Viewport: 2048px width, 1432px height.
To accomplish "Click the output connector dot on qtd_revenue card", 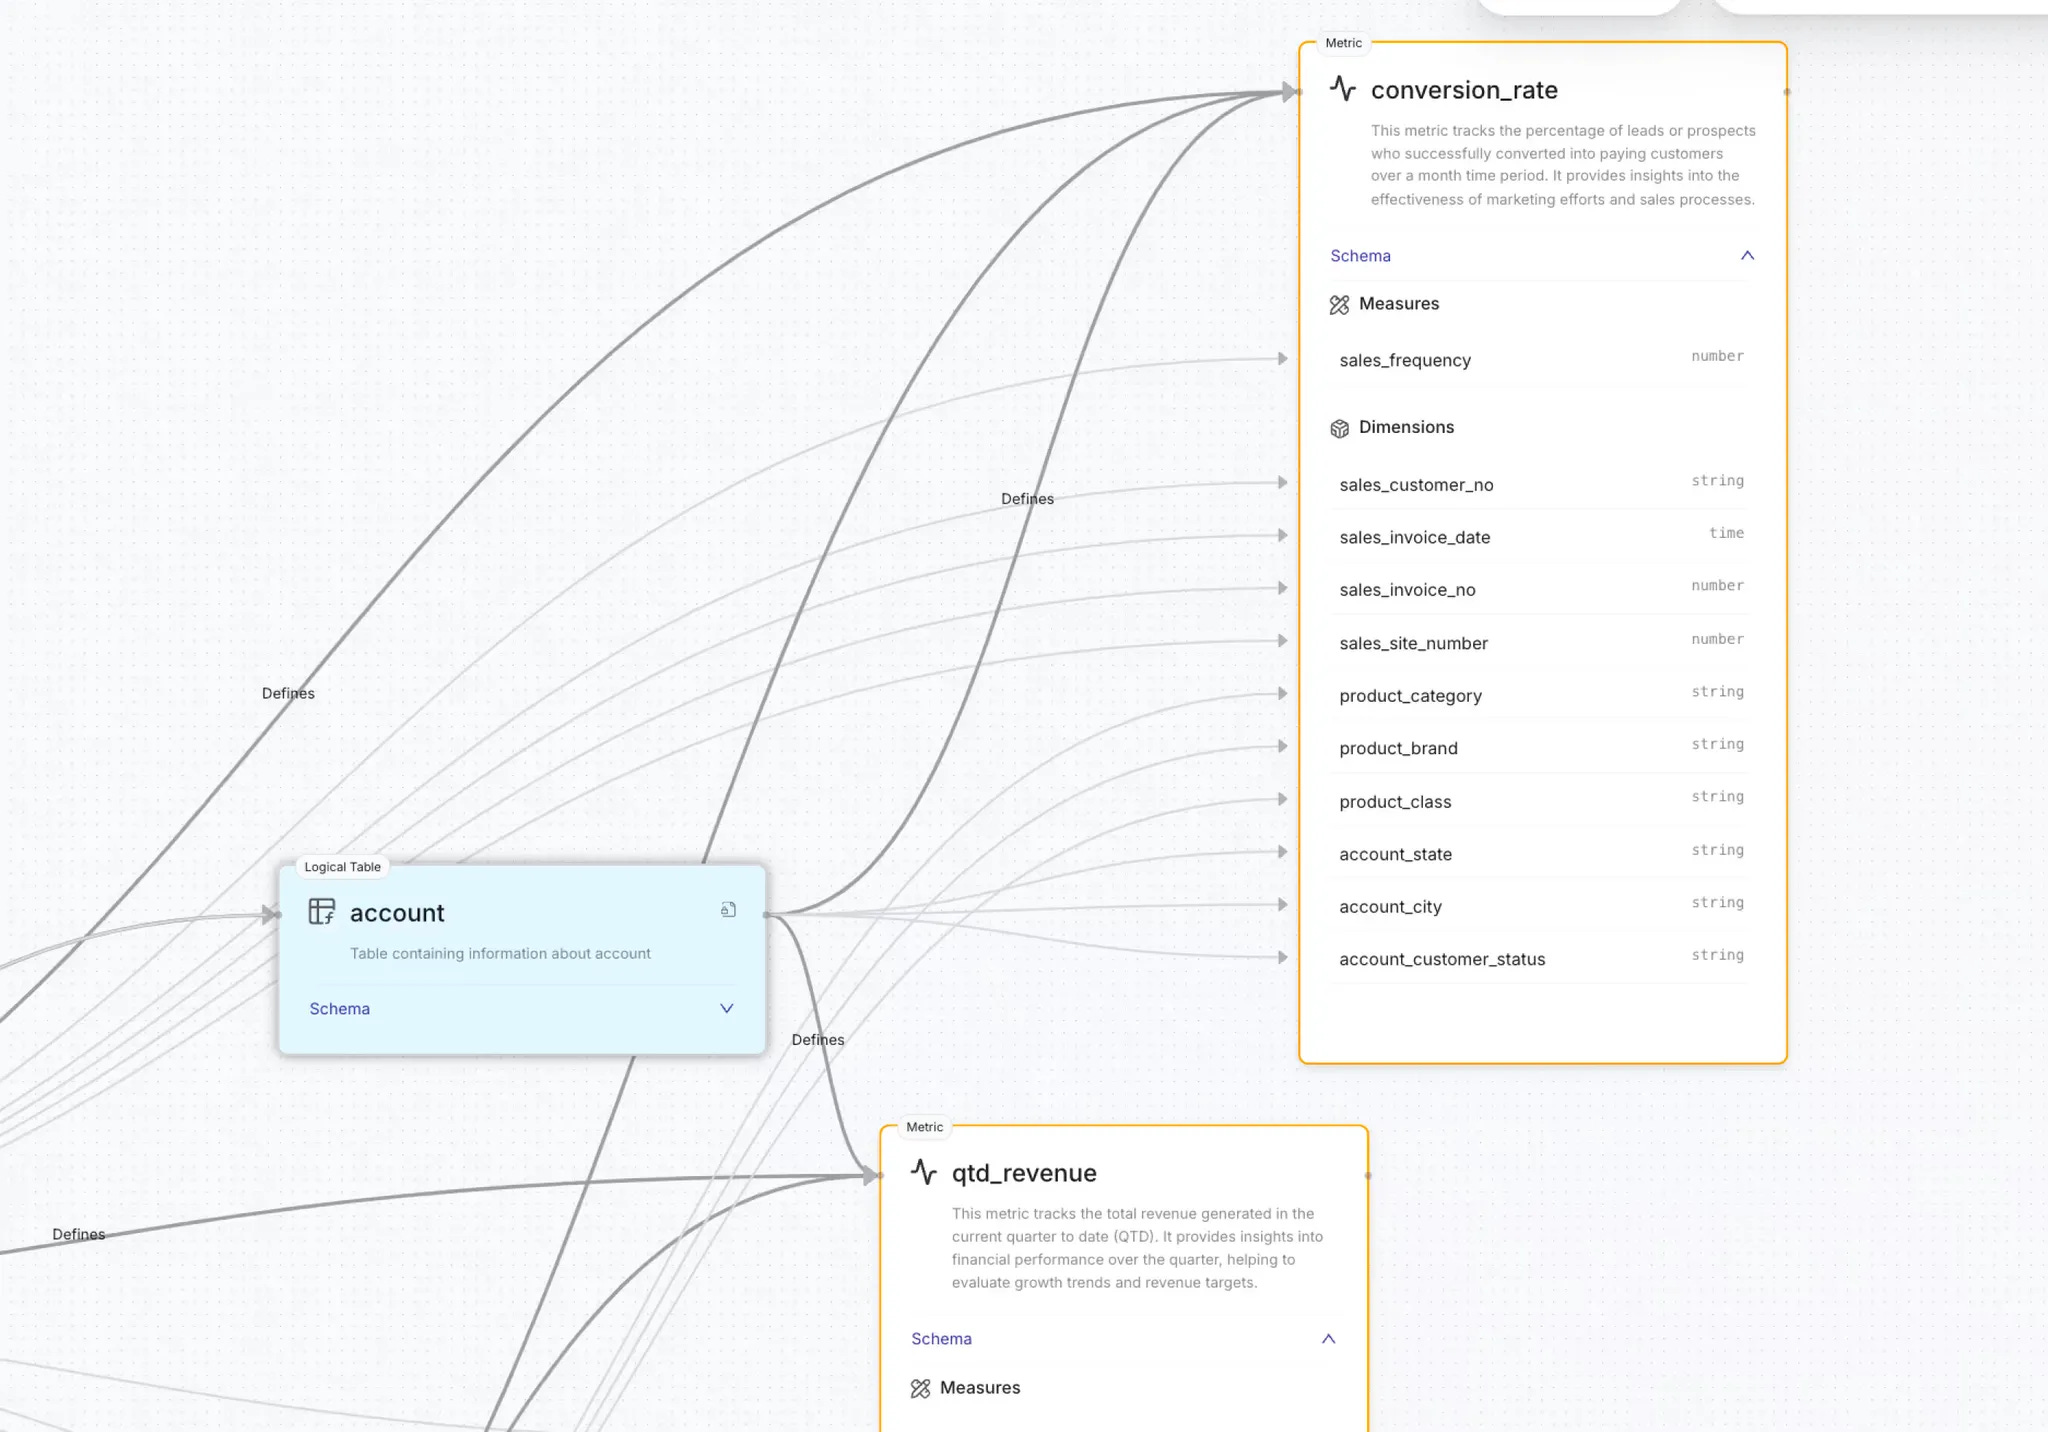I will [1368, 1176].
